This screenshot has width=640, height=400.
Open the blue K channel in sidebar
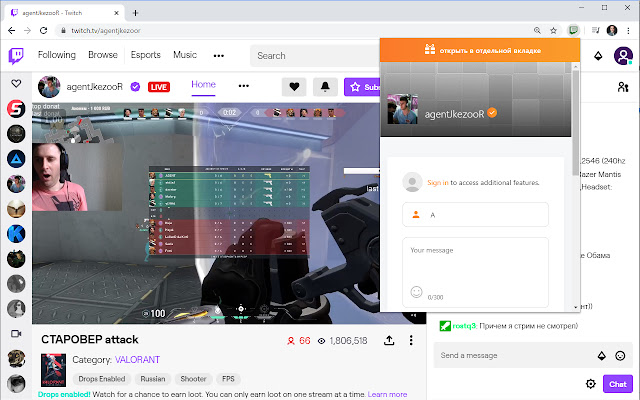coord(16,234)
